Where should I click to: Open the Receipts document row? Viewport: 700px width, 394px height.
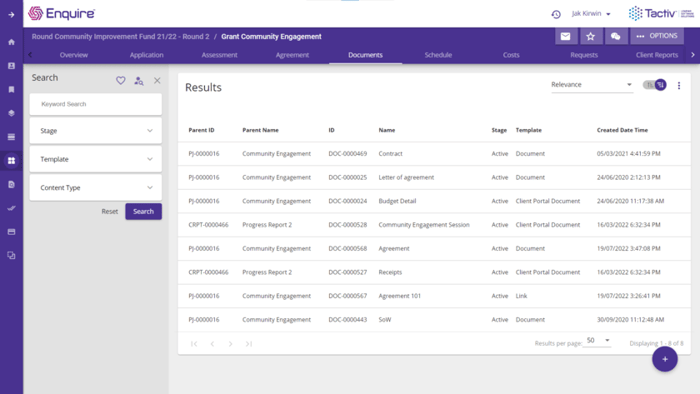(x=434, y=272)
